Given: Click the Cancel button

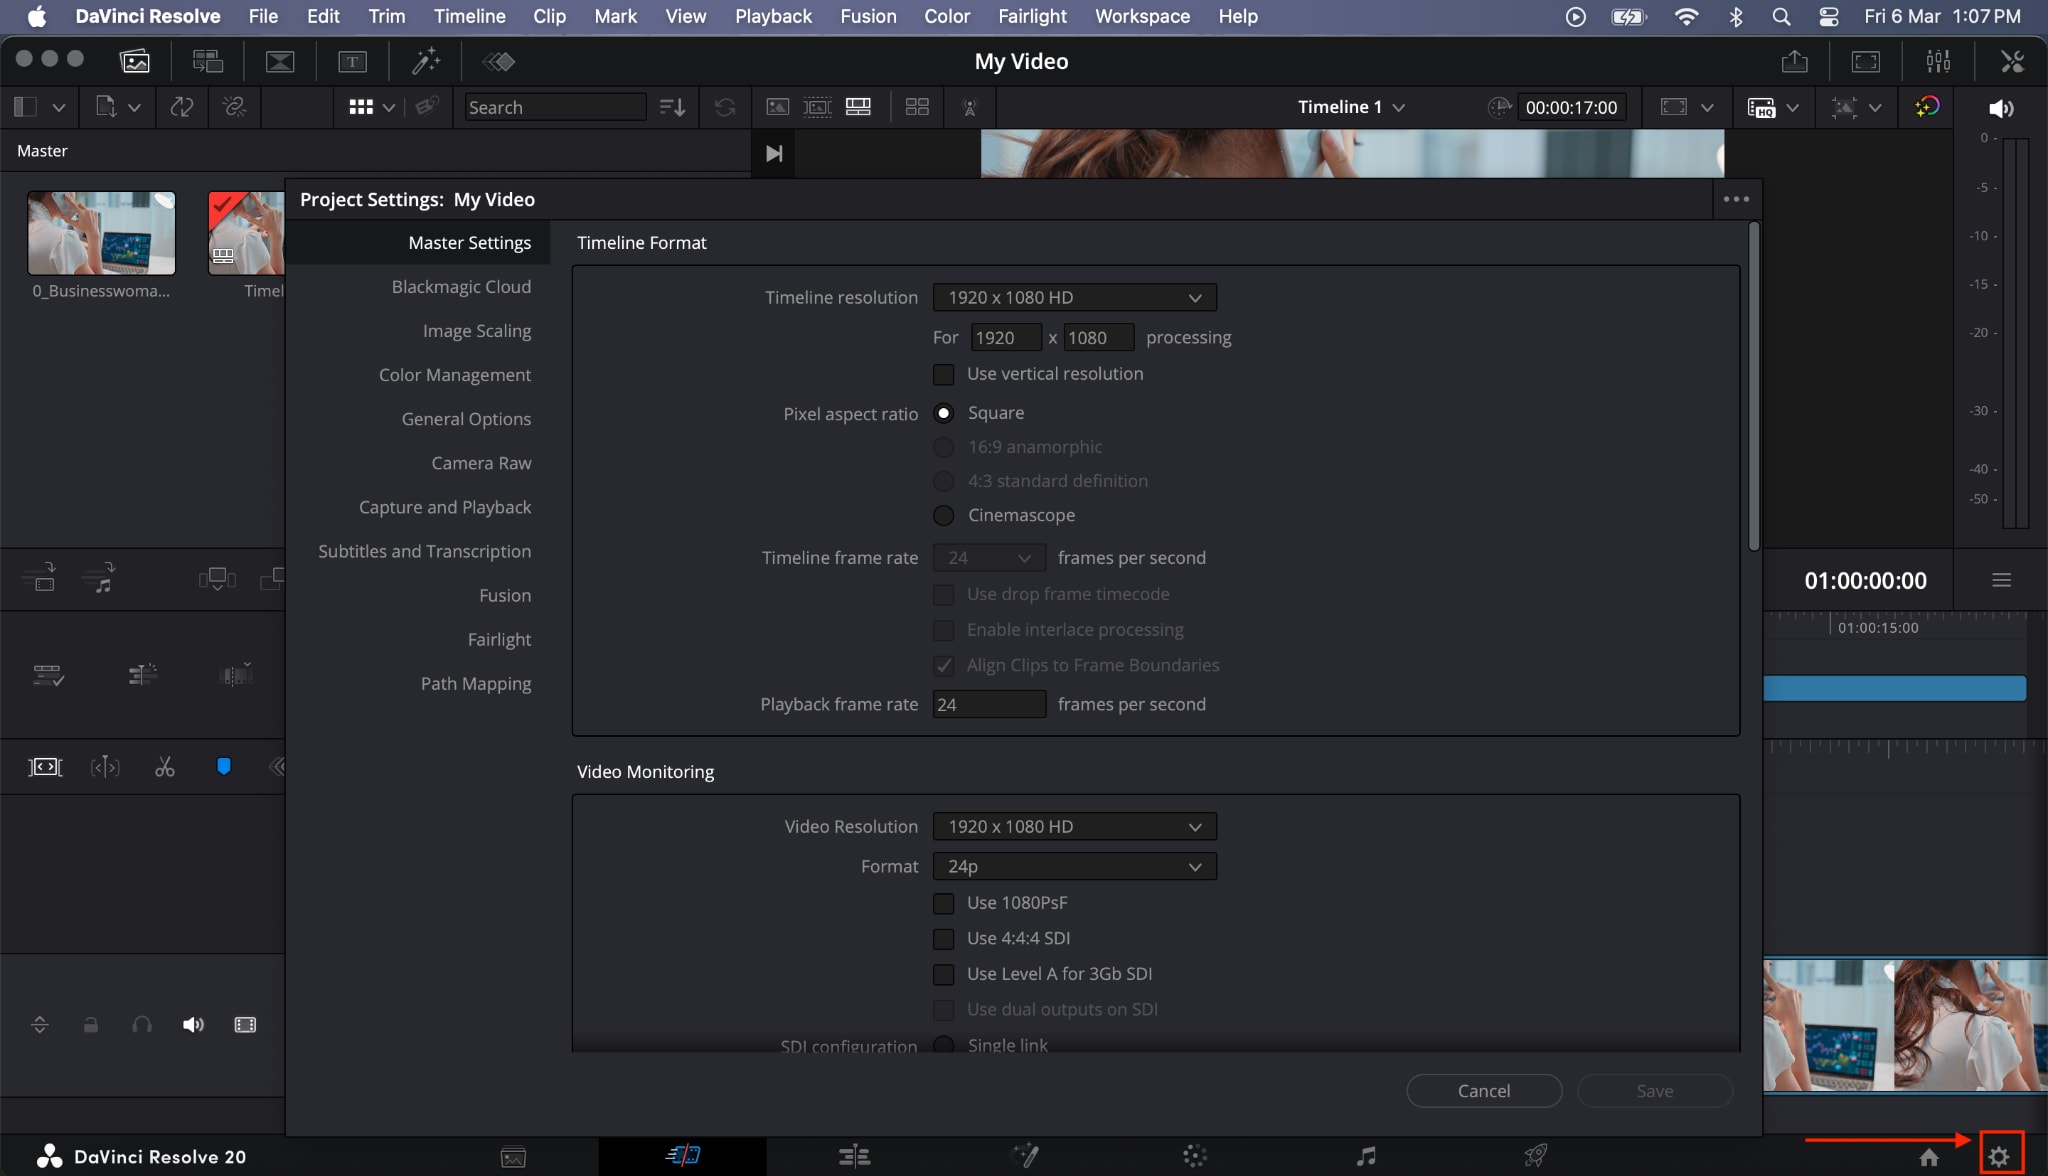Looking at the screenshot, I should tap(1482, 1090).
